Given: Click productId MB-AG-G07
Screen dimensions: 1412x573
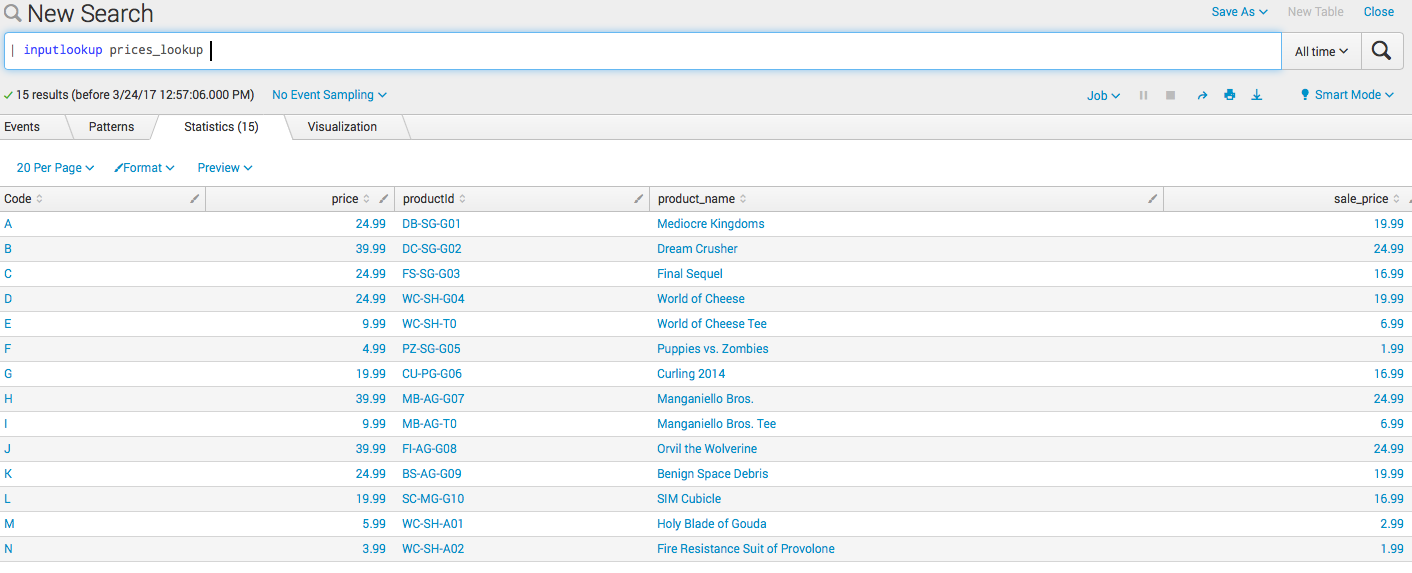Looking at the screenshot, I should (433, 399).
